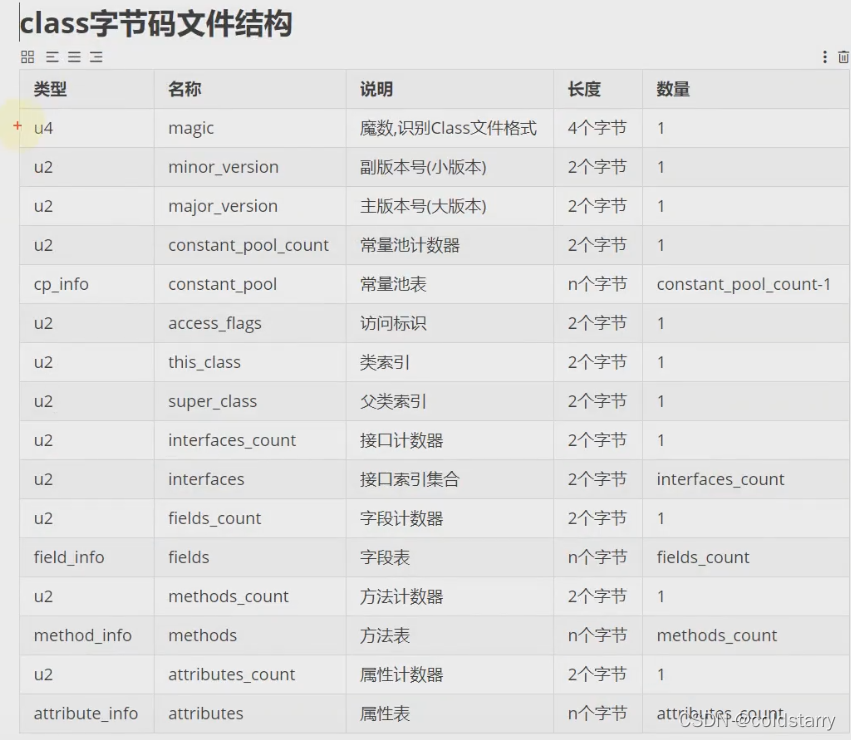The image size is (851, 740).
Task: Select the 'attribute_info' type cell
Action: 86,714
